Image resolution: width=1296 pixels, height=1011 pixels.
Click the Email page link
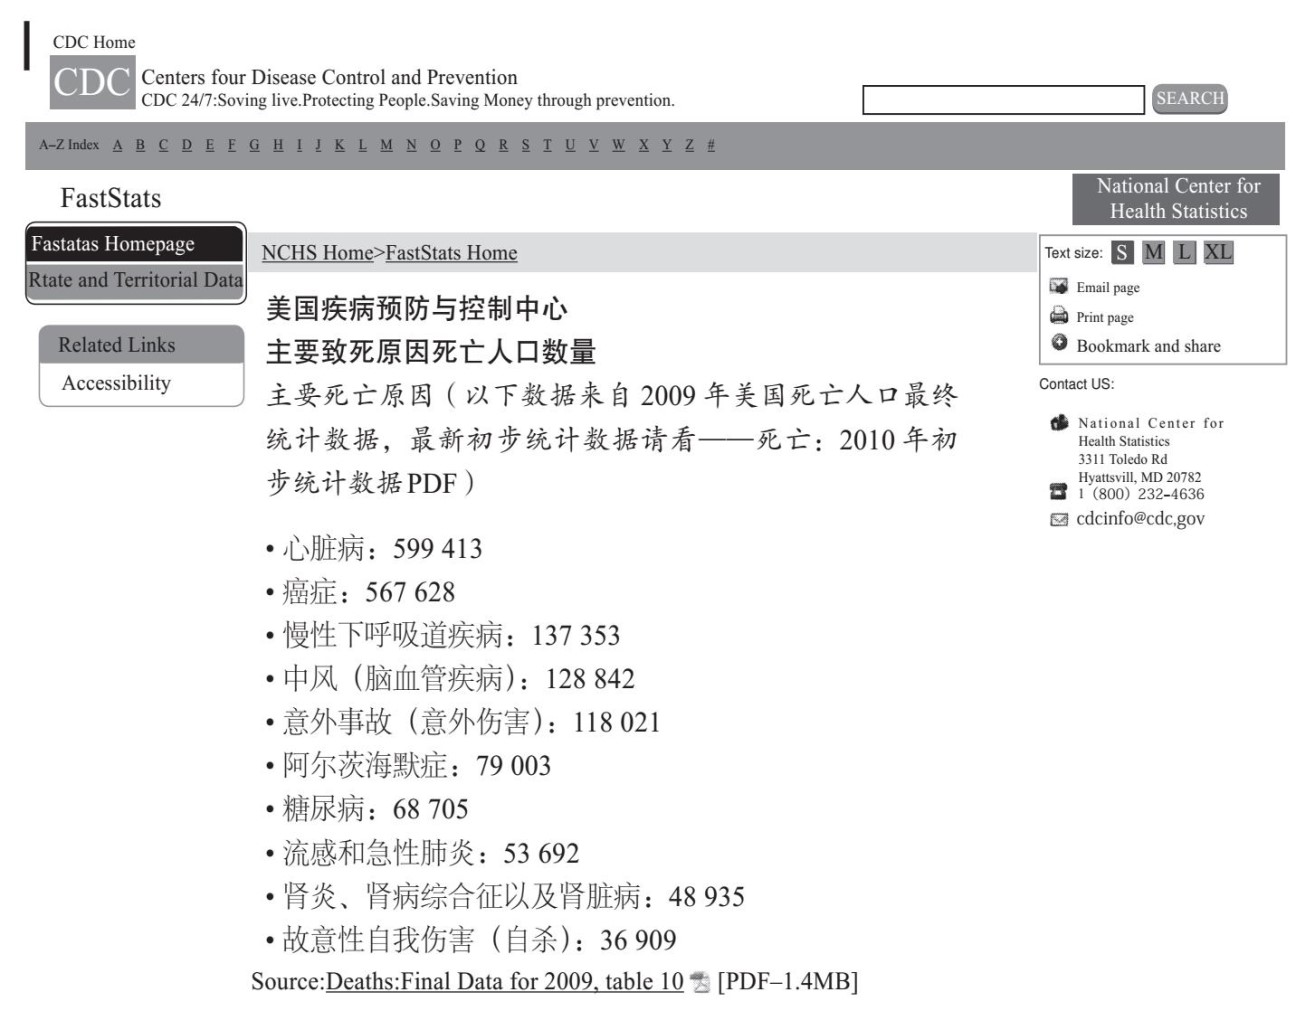1108,287
